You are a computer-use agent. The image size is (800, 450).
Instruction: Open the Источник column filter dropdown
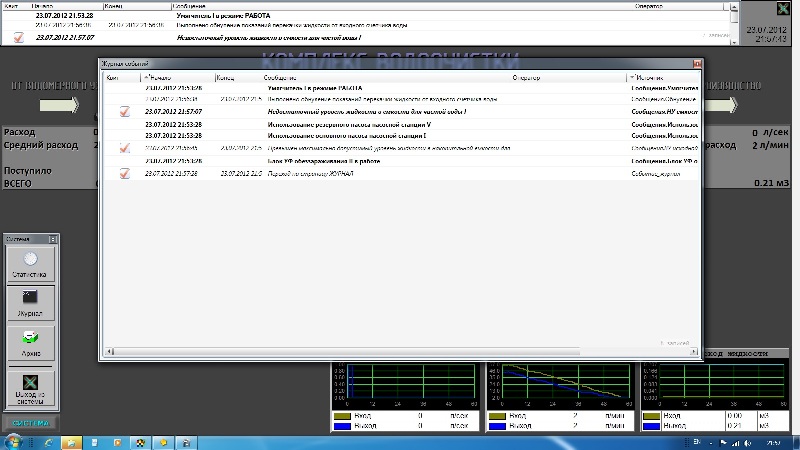pyautogui.click(x=633, y=77)
